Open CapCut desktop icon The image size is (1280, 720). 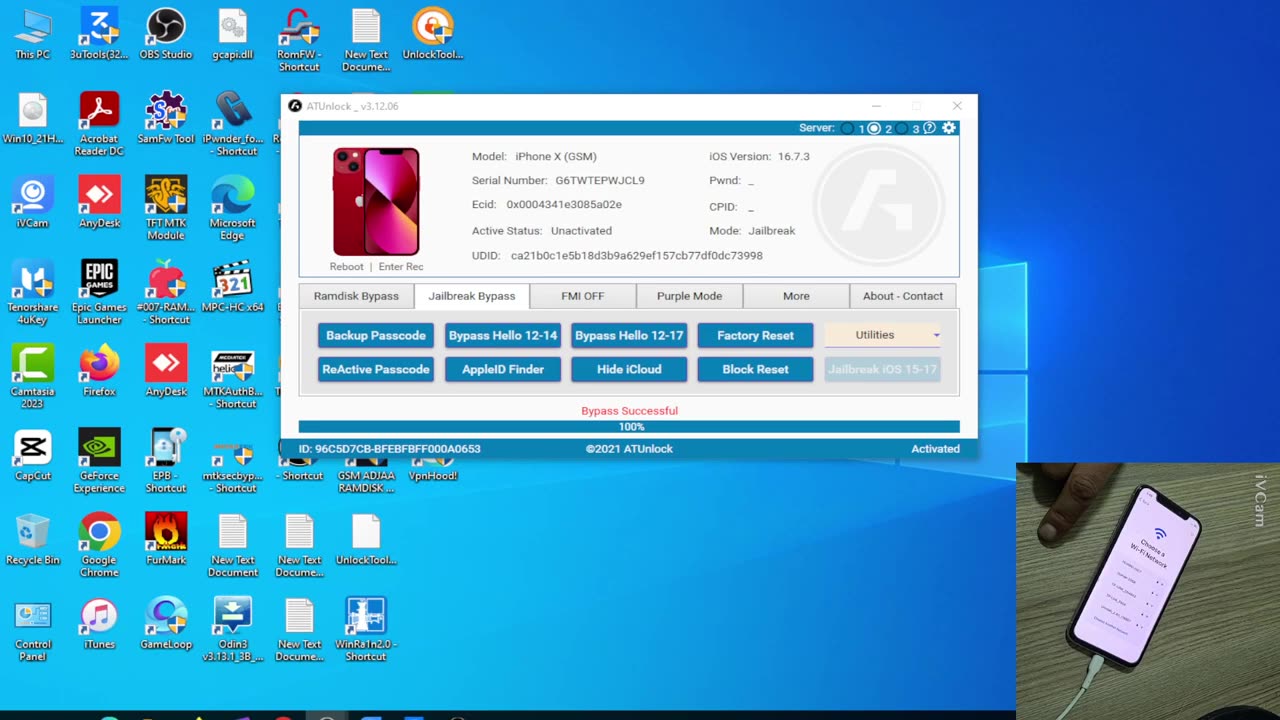pos(32,456)
